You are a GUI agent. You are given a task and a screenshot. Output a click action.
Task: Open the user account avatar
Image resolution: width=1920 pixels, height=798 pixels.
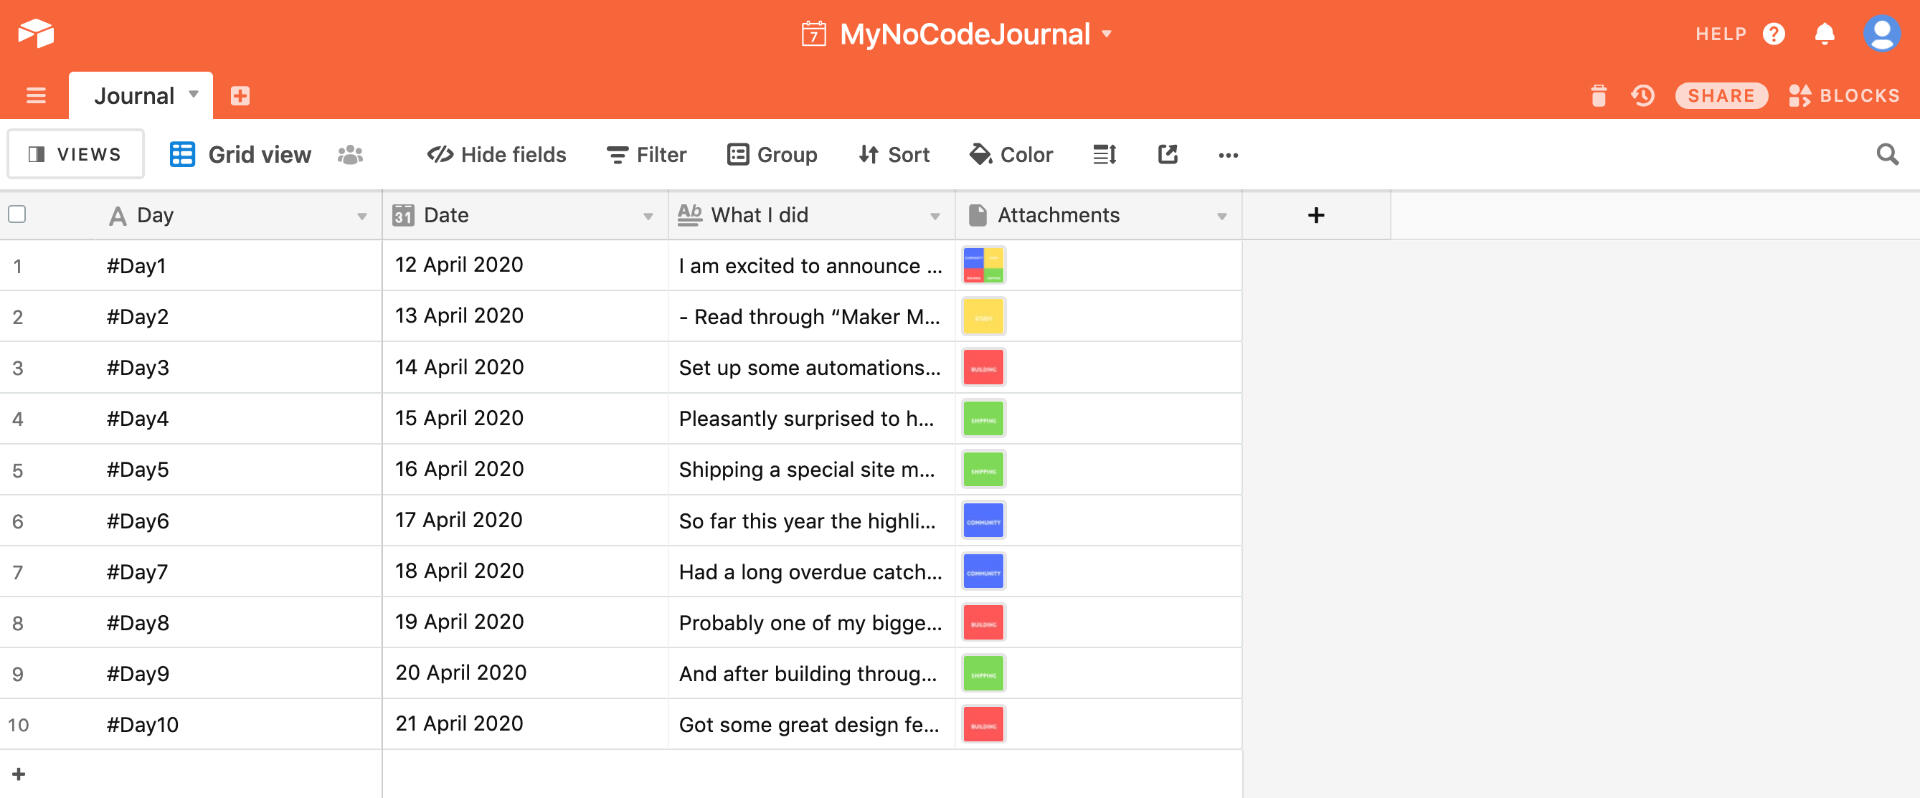1881,34
